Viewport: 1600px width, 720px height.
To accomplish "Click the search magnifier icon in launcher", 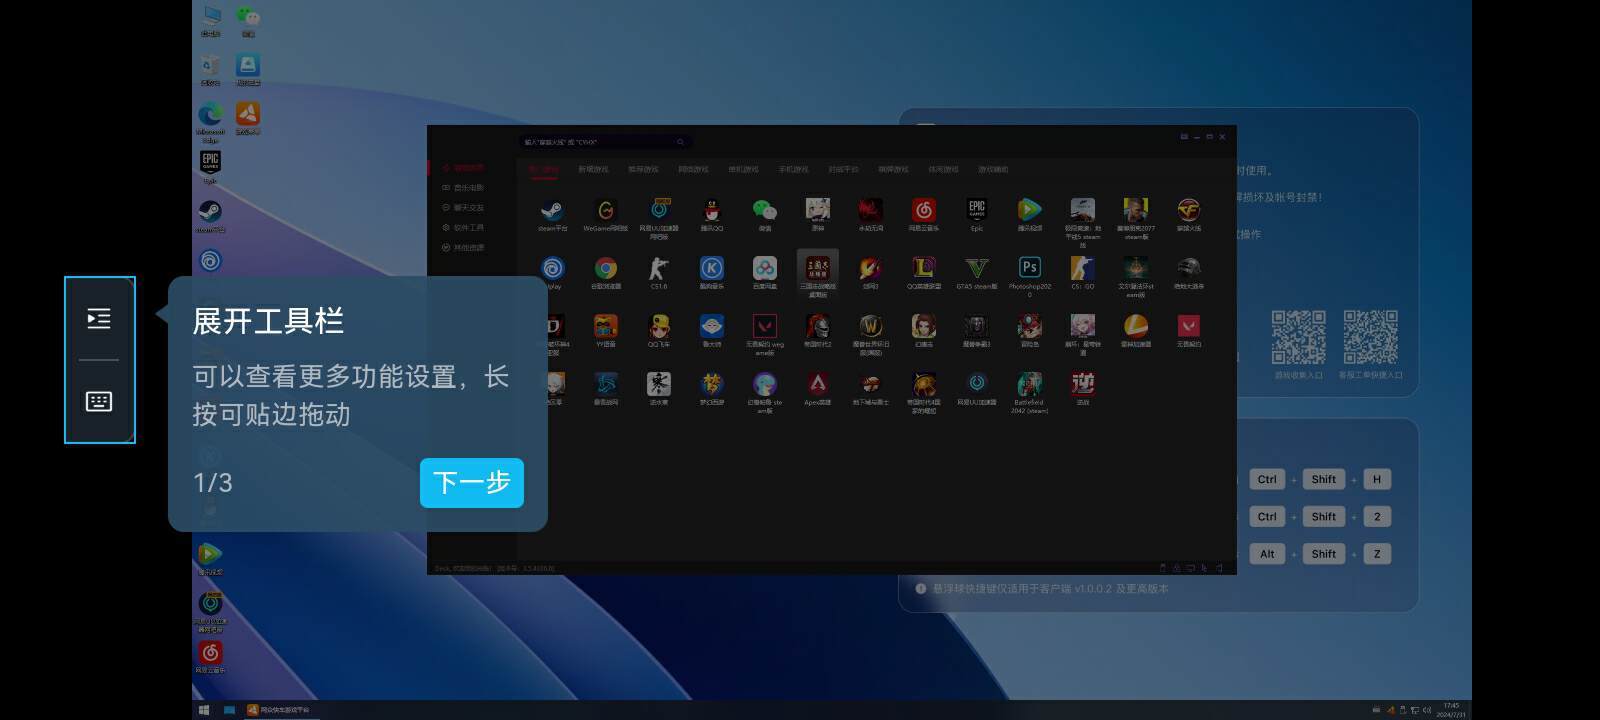I will (680, 142).
